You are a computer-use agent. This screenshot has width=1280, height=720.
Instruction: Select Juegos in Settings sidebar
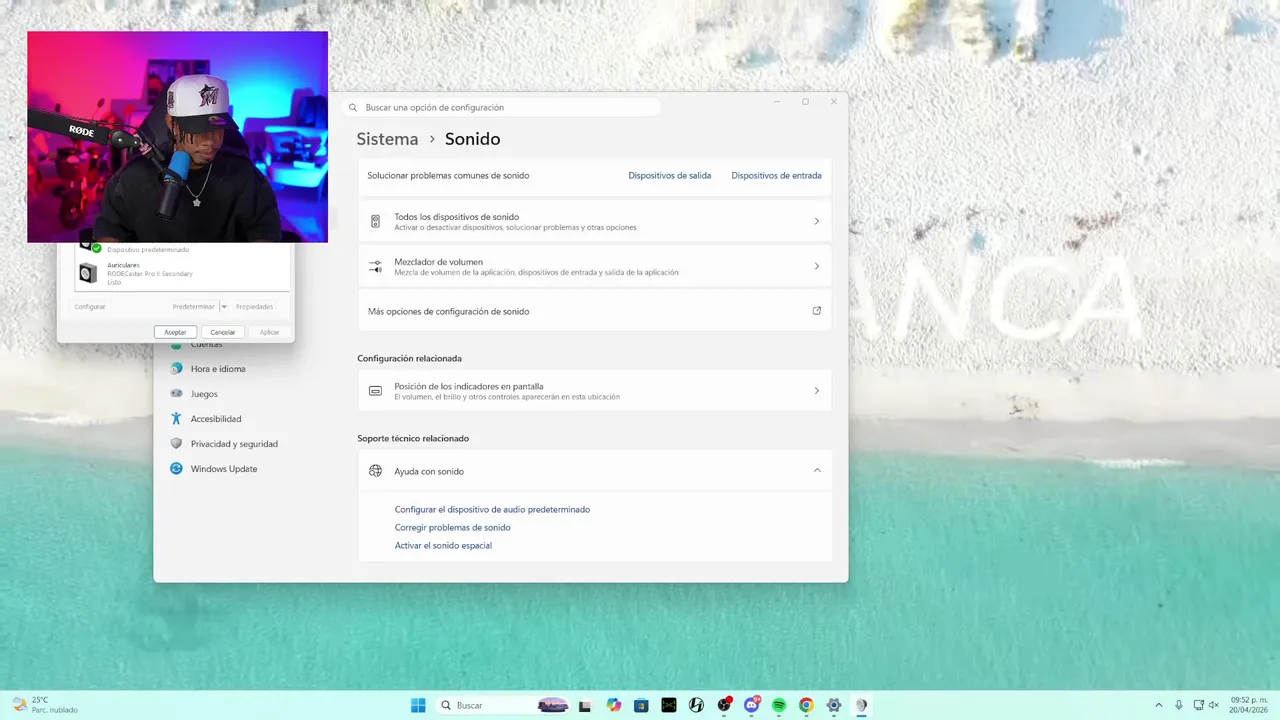[204, 394]
